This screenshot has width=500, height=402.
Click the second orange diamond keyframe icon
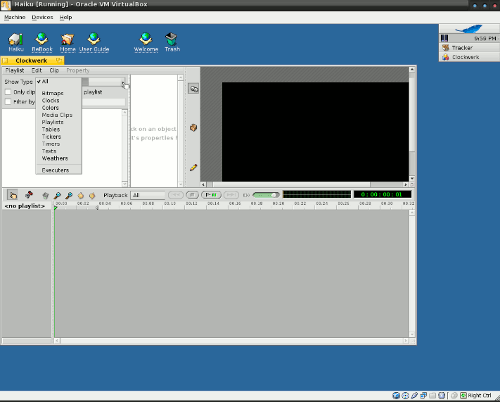click(92, 195)
